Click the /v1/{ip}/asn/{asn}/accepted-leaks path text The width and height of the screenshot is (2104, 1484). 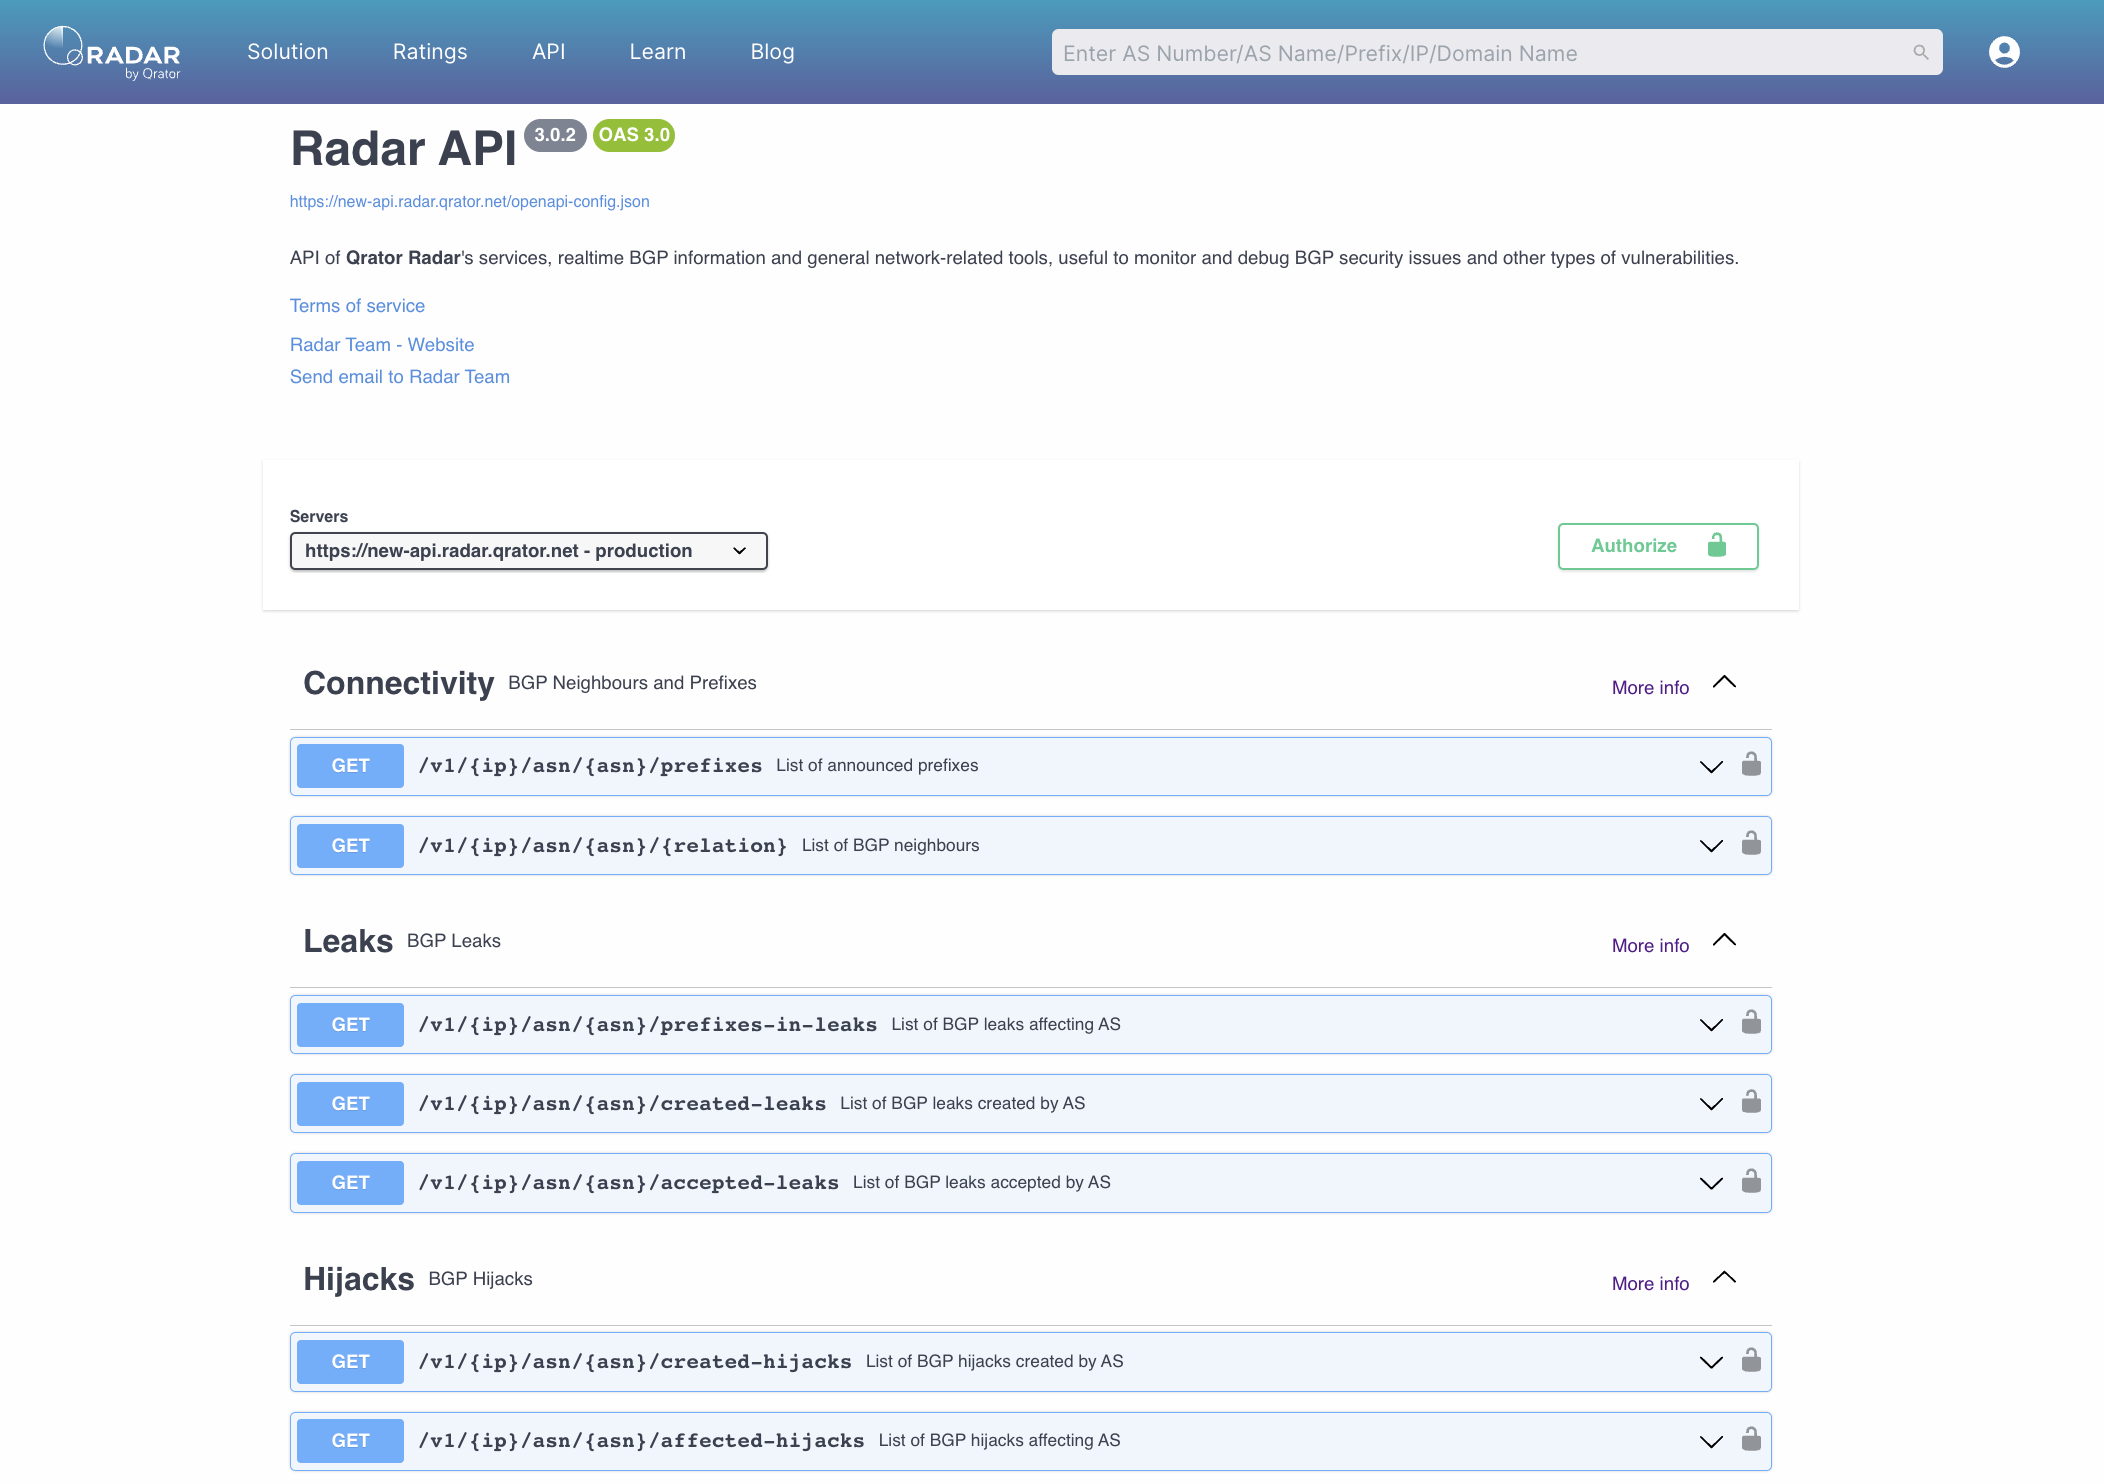coord(629,1183)
